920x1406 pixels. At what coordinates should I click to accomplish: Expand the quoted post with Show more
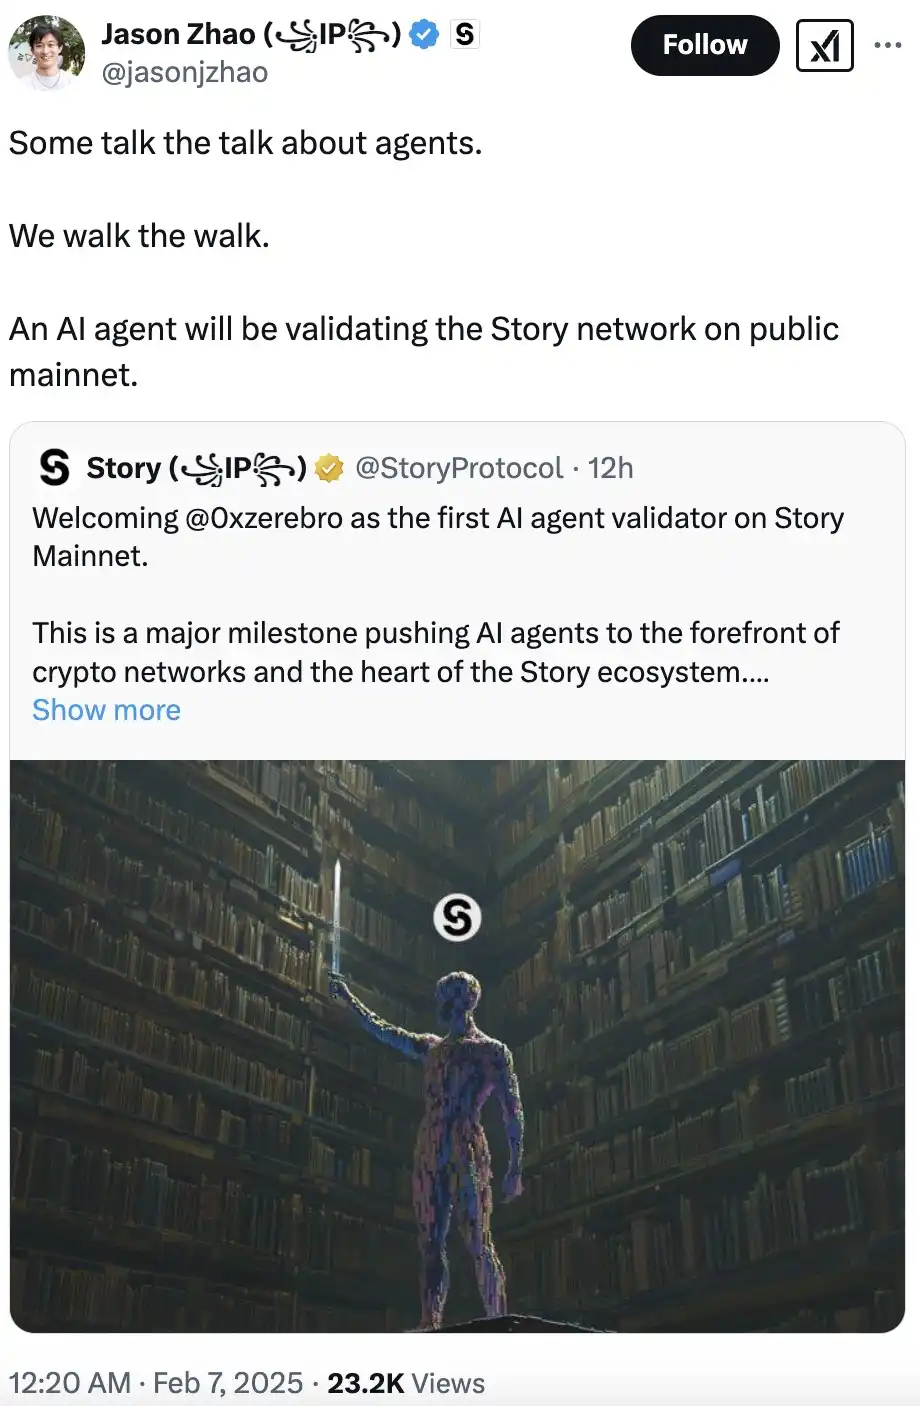(106, 710)
